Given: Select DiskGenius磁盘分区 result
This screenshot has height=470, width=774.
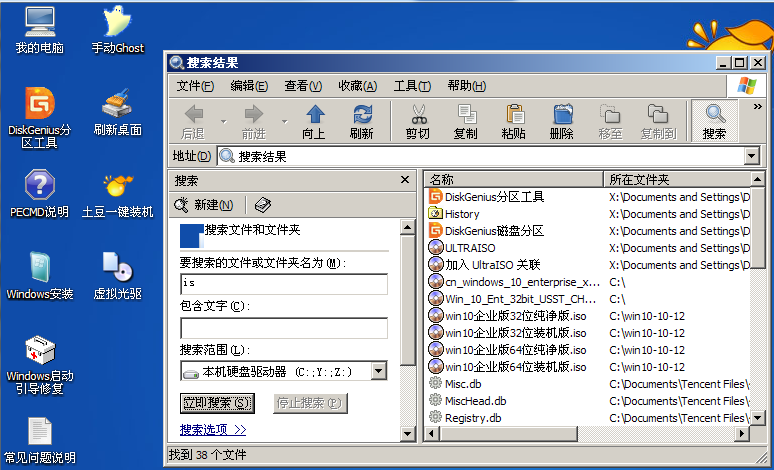Looking at the screenshot, I should click(x=486, y=231).
